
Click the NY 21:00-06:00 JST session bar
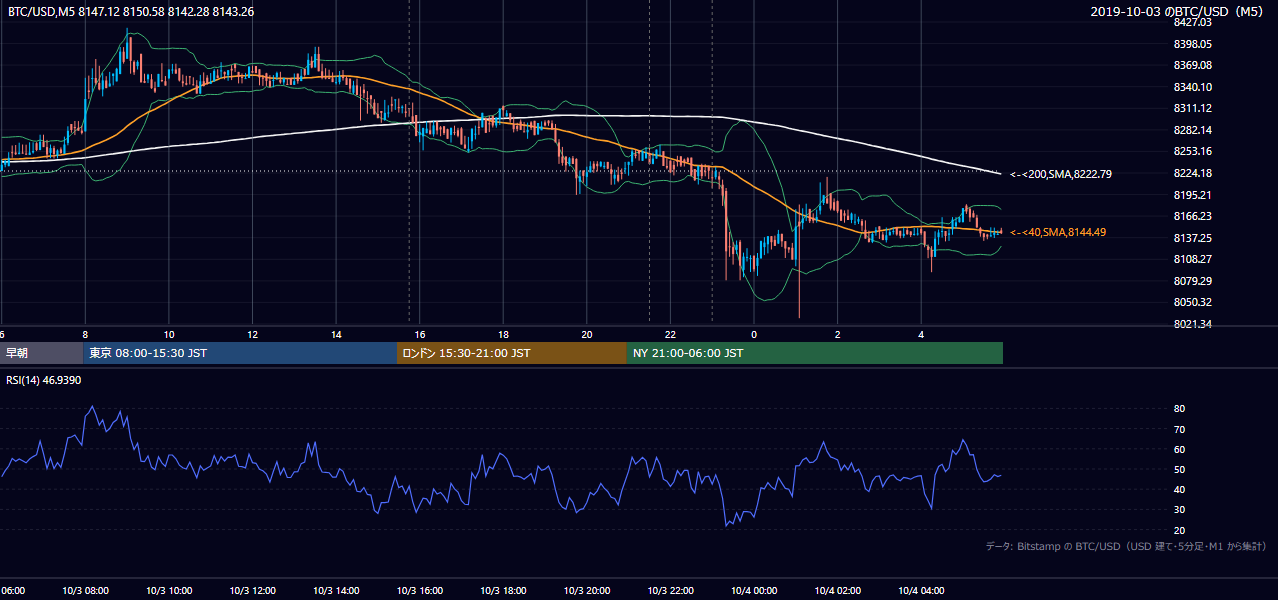(x=815, y=353)
